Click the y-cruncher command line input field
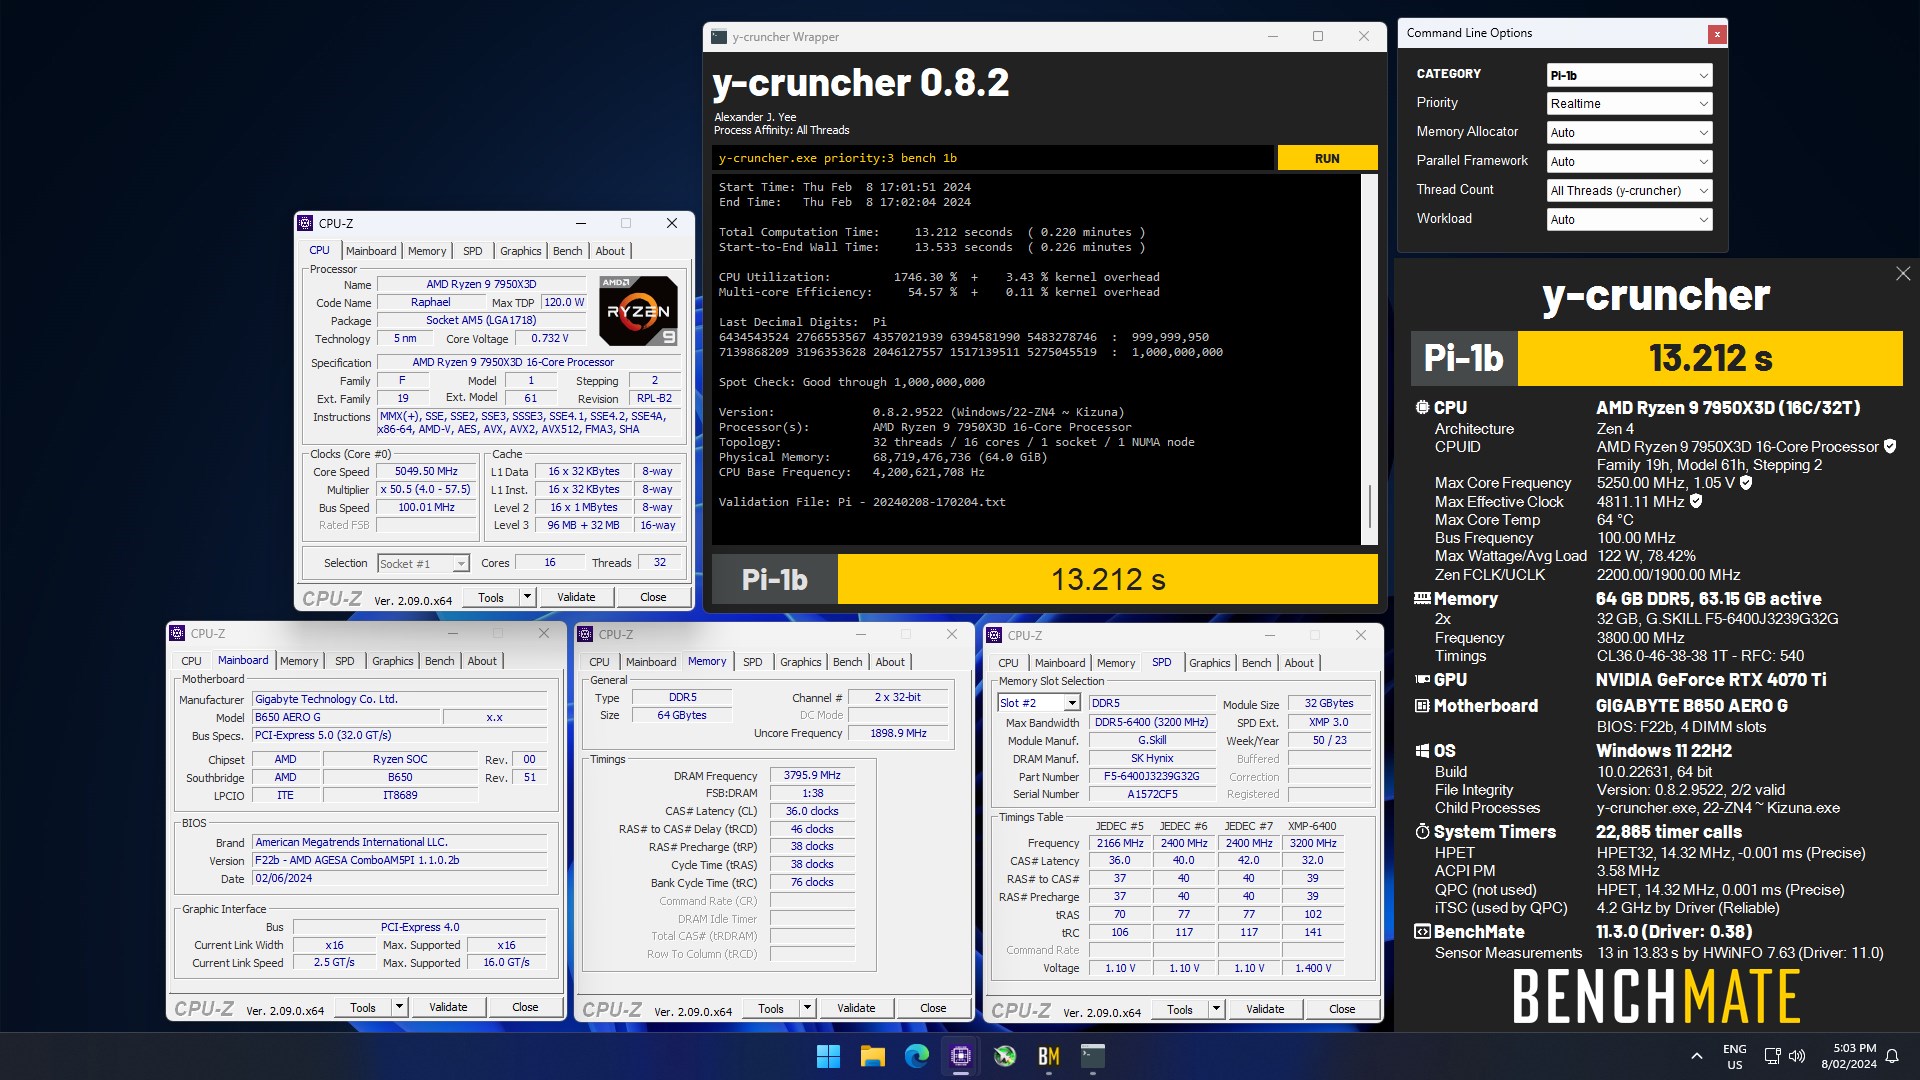 994,158
